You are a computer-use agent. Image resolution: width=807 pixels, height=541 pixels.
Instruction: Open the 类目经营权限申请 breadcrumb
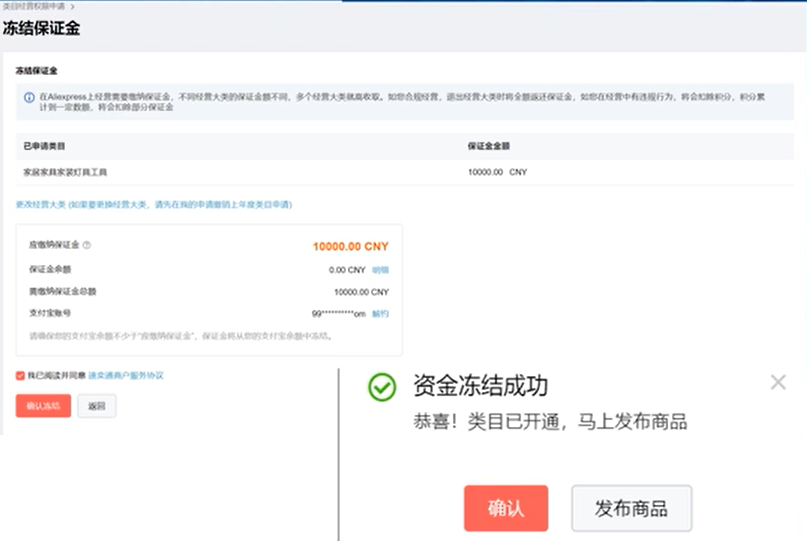(x=34, y=6)
